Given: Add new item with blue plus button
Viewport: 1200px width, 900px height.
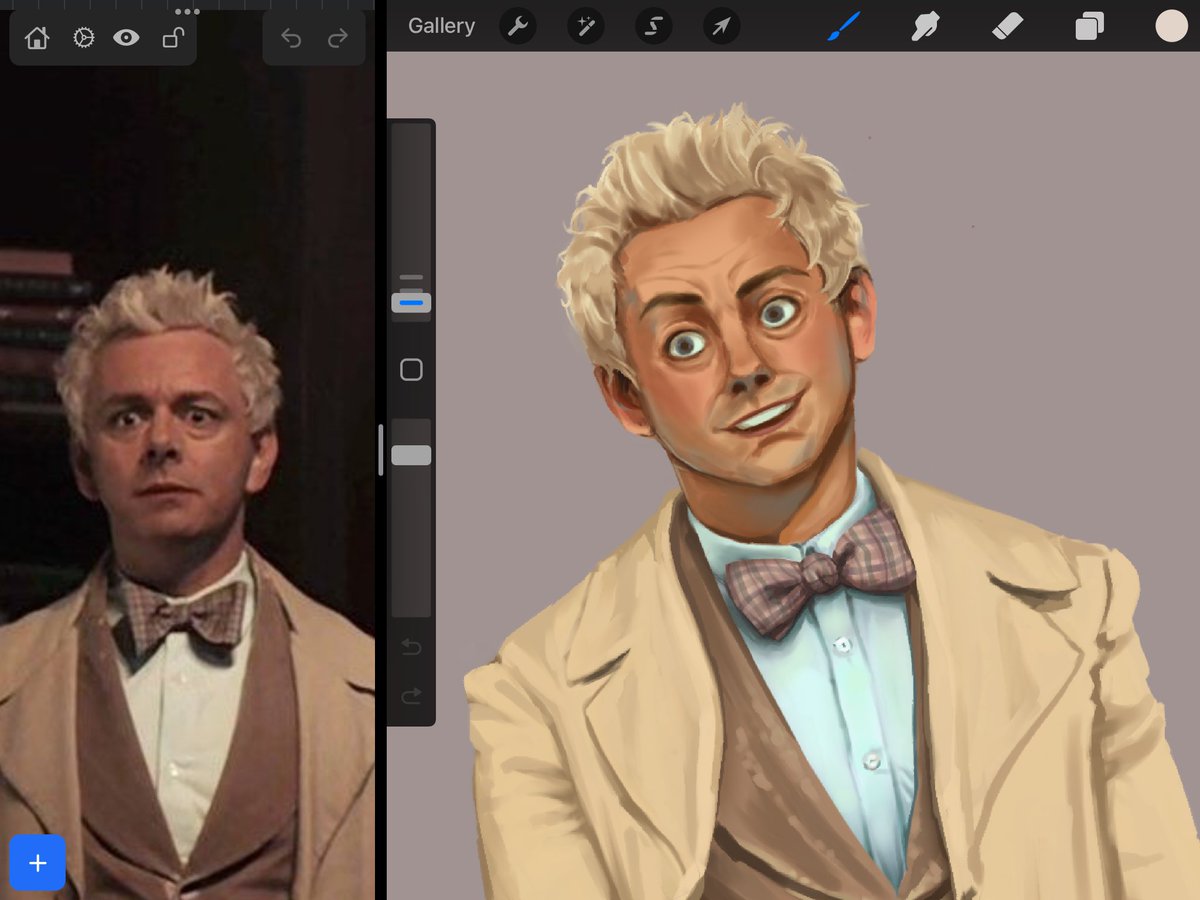Looking at the screenshot, I should point(37,862).
